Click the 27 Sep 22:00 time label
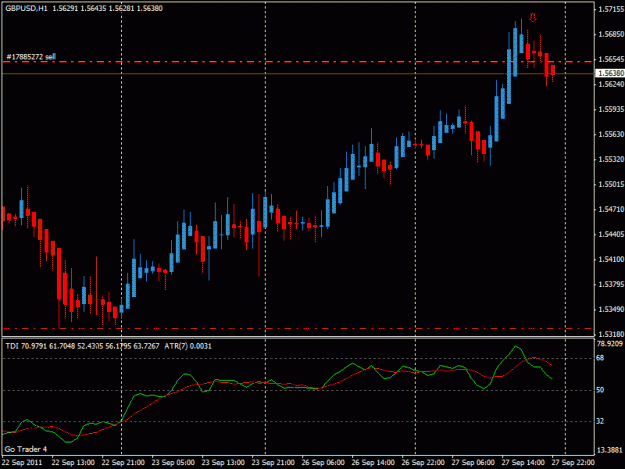Viewport: 625px width, 469px height. tap(573, 463)
